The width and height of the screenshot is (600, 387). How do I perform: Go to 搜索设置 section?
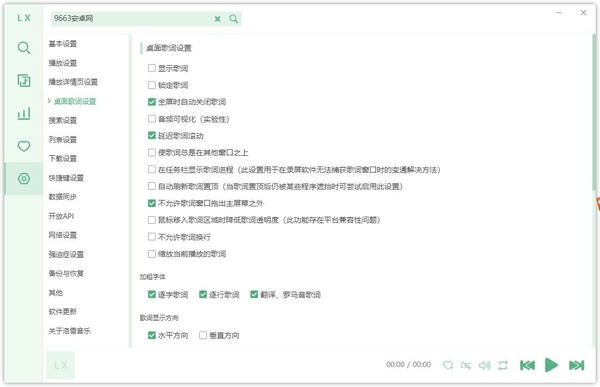[x=63, y=120]
